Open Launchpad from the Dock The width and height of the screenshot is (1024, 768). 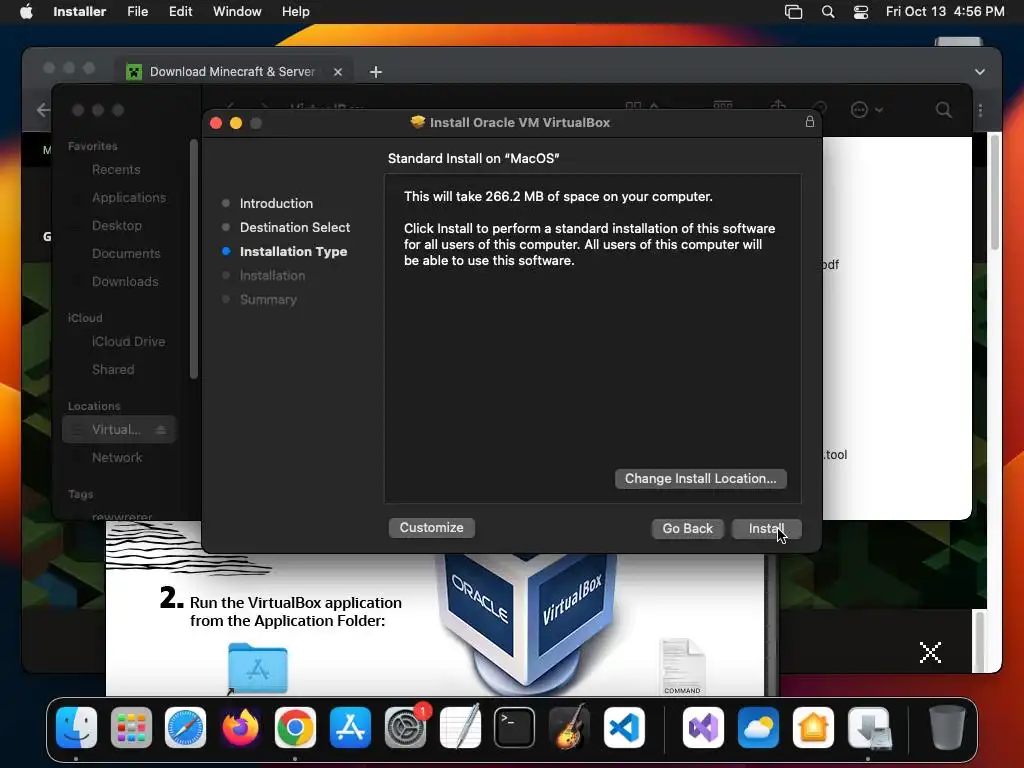tap(131, 728)
